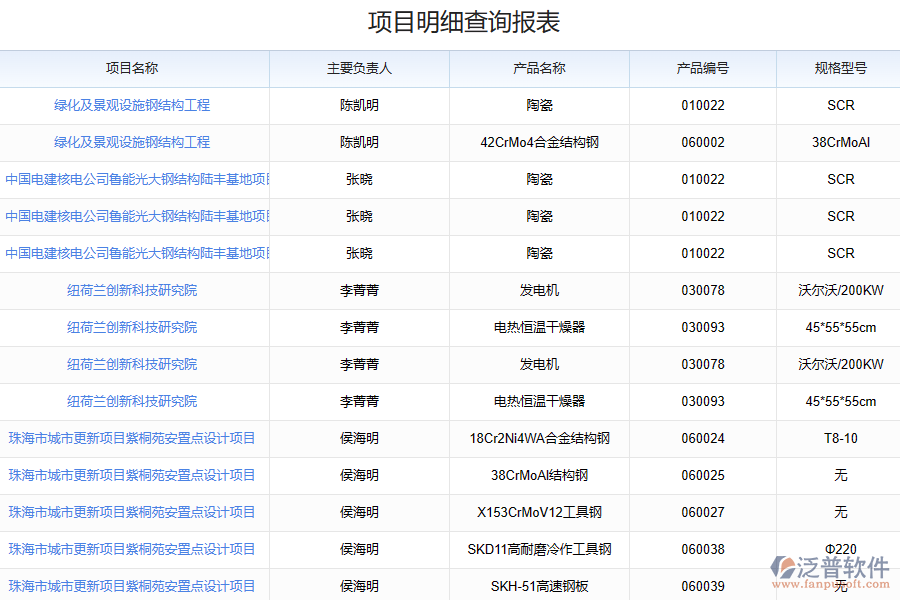
Task: Open 珠海市 project link in X153CrMoV12 row
Action: pyautogui.click(x=132, y=512)
